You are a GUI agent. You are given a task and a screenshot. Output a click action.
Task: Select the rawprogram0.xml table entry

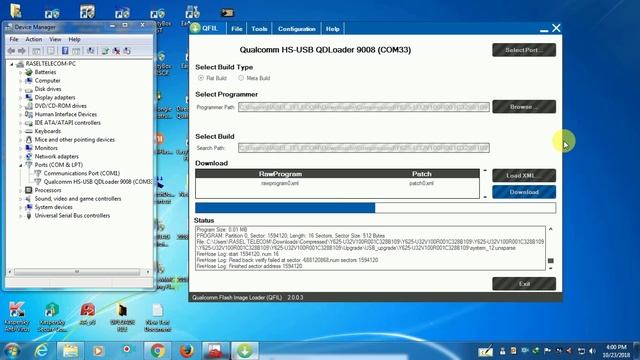(280, 183)
